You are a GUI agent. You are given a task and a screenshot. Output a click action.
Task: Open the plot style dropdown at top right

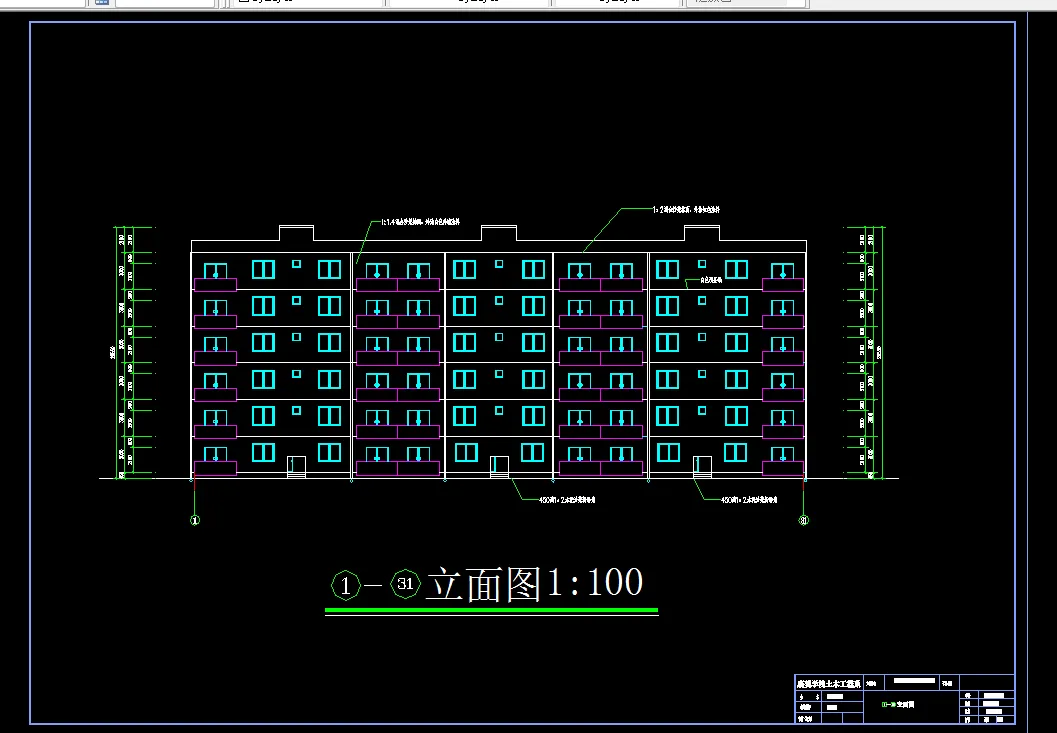[745, 3]
